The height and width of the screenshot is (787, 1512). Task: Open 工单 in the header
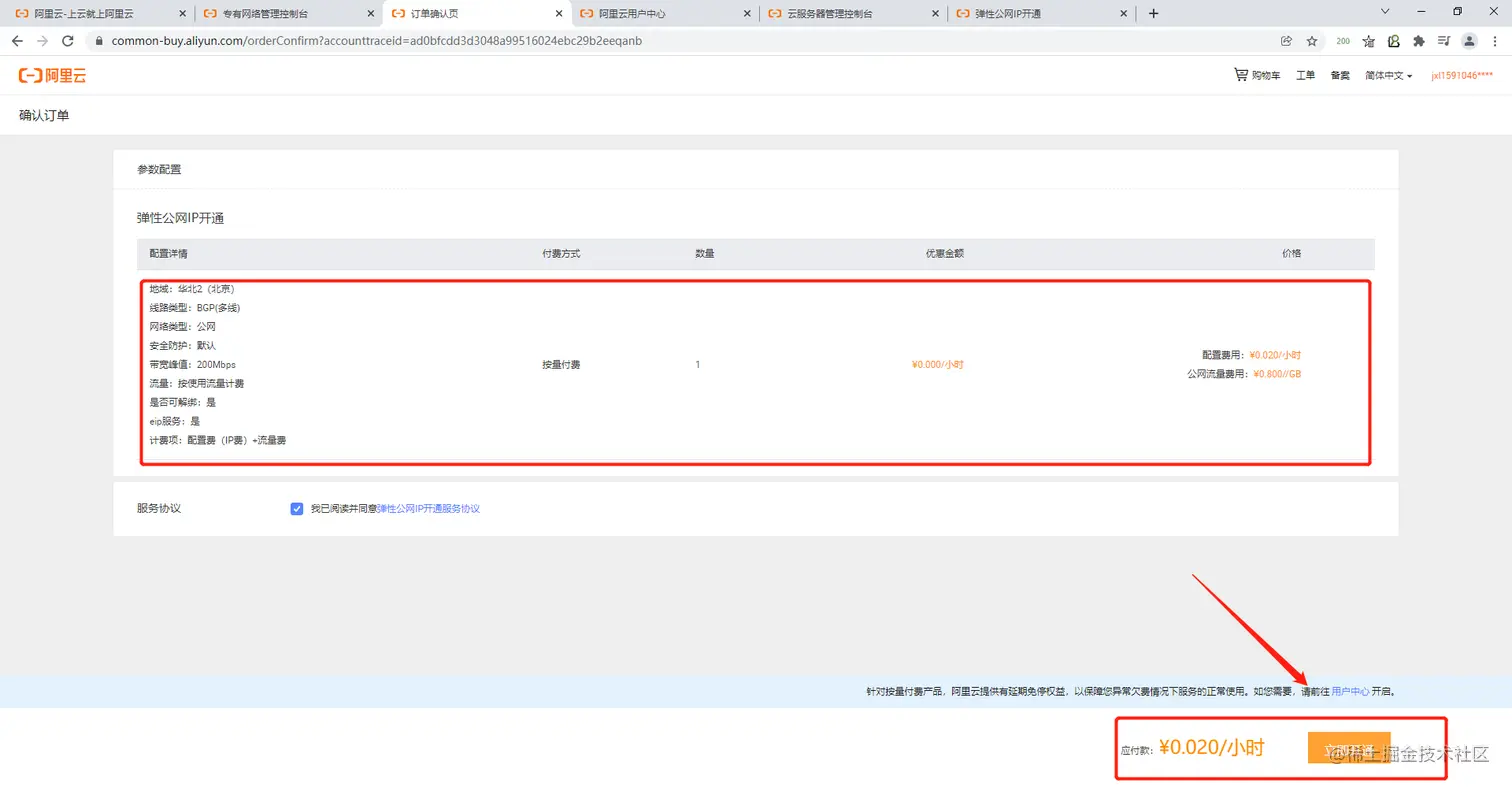1305,76
